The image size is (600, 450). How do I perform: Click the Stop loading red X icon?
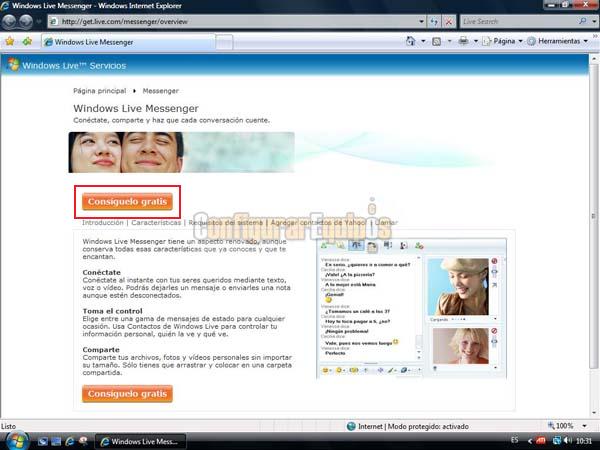coord(448,22)
